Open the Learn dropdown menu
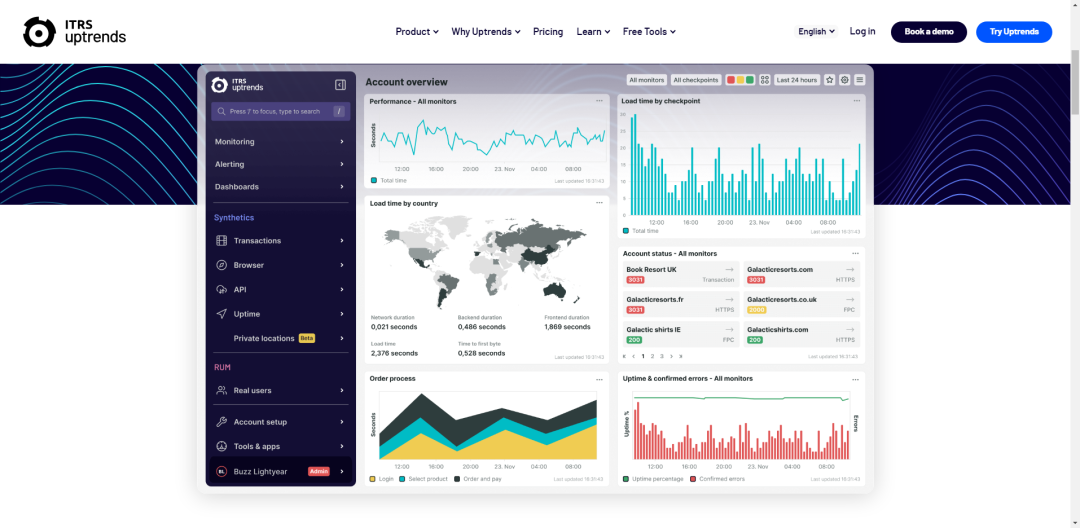The image size is (1080, 528). pyautogui.click(x=593, y=32)
